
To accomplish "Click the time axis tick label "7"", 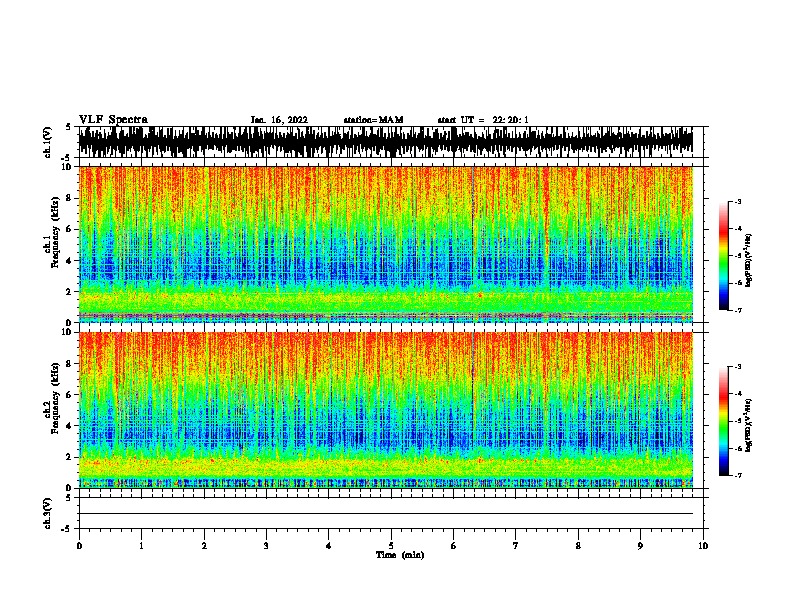I will [x=516, y=546].
